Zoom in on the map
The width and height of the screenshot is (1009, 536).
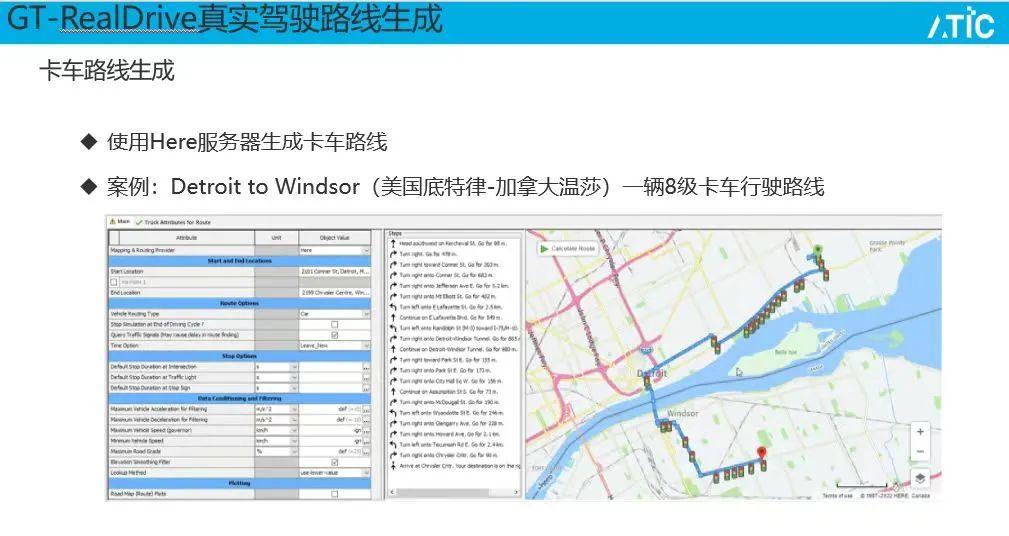tap(919, 432)
